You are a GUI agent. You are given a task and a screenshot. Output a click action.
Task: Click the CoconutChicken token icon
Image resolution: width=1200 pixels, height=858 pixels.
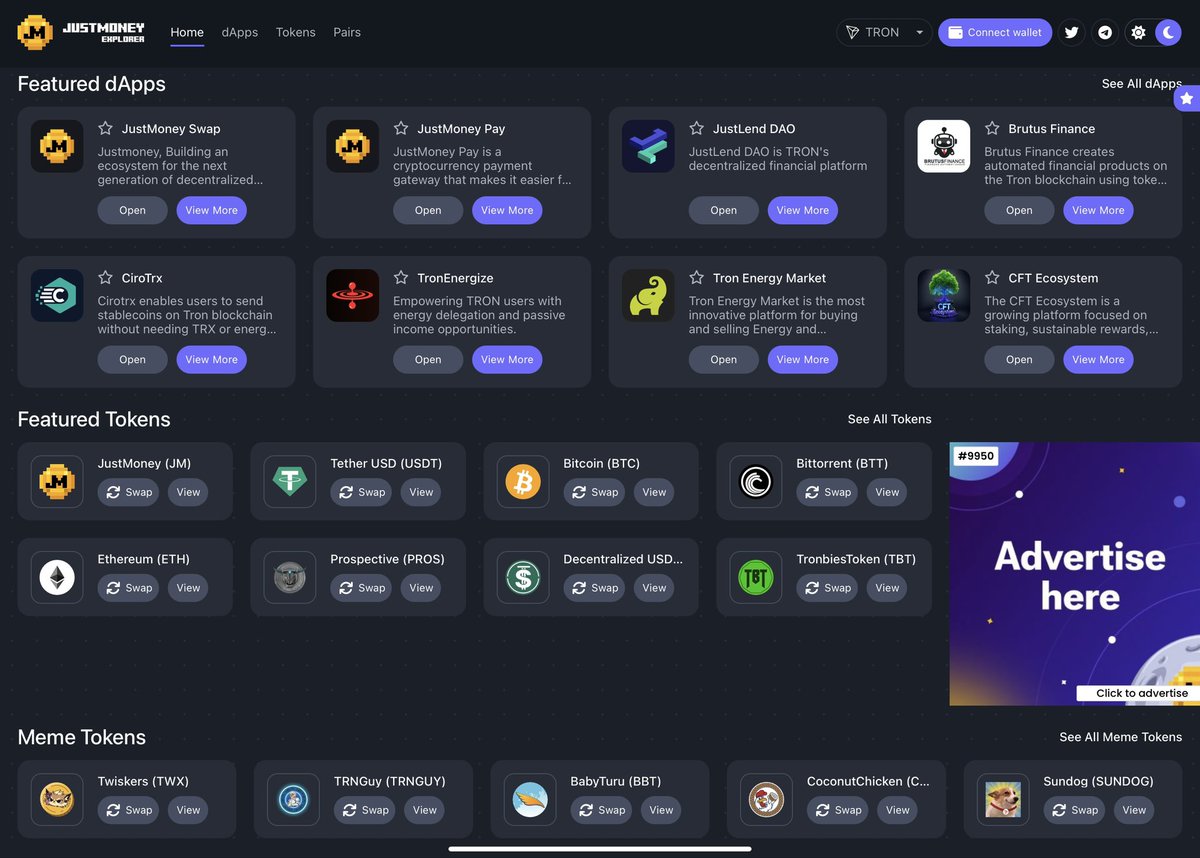click(x=766, y=799)
